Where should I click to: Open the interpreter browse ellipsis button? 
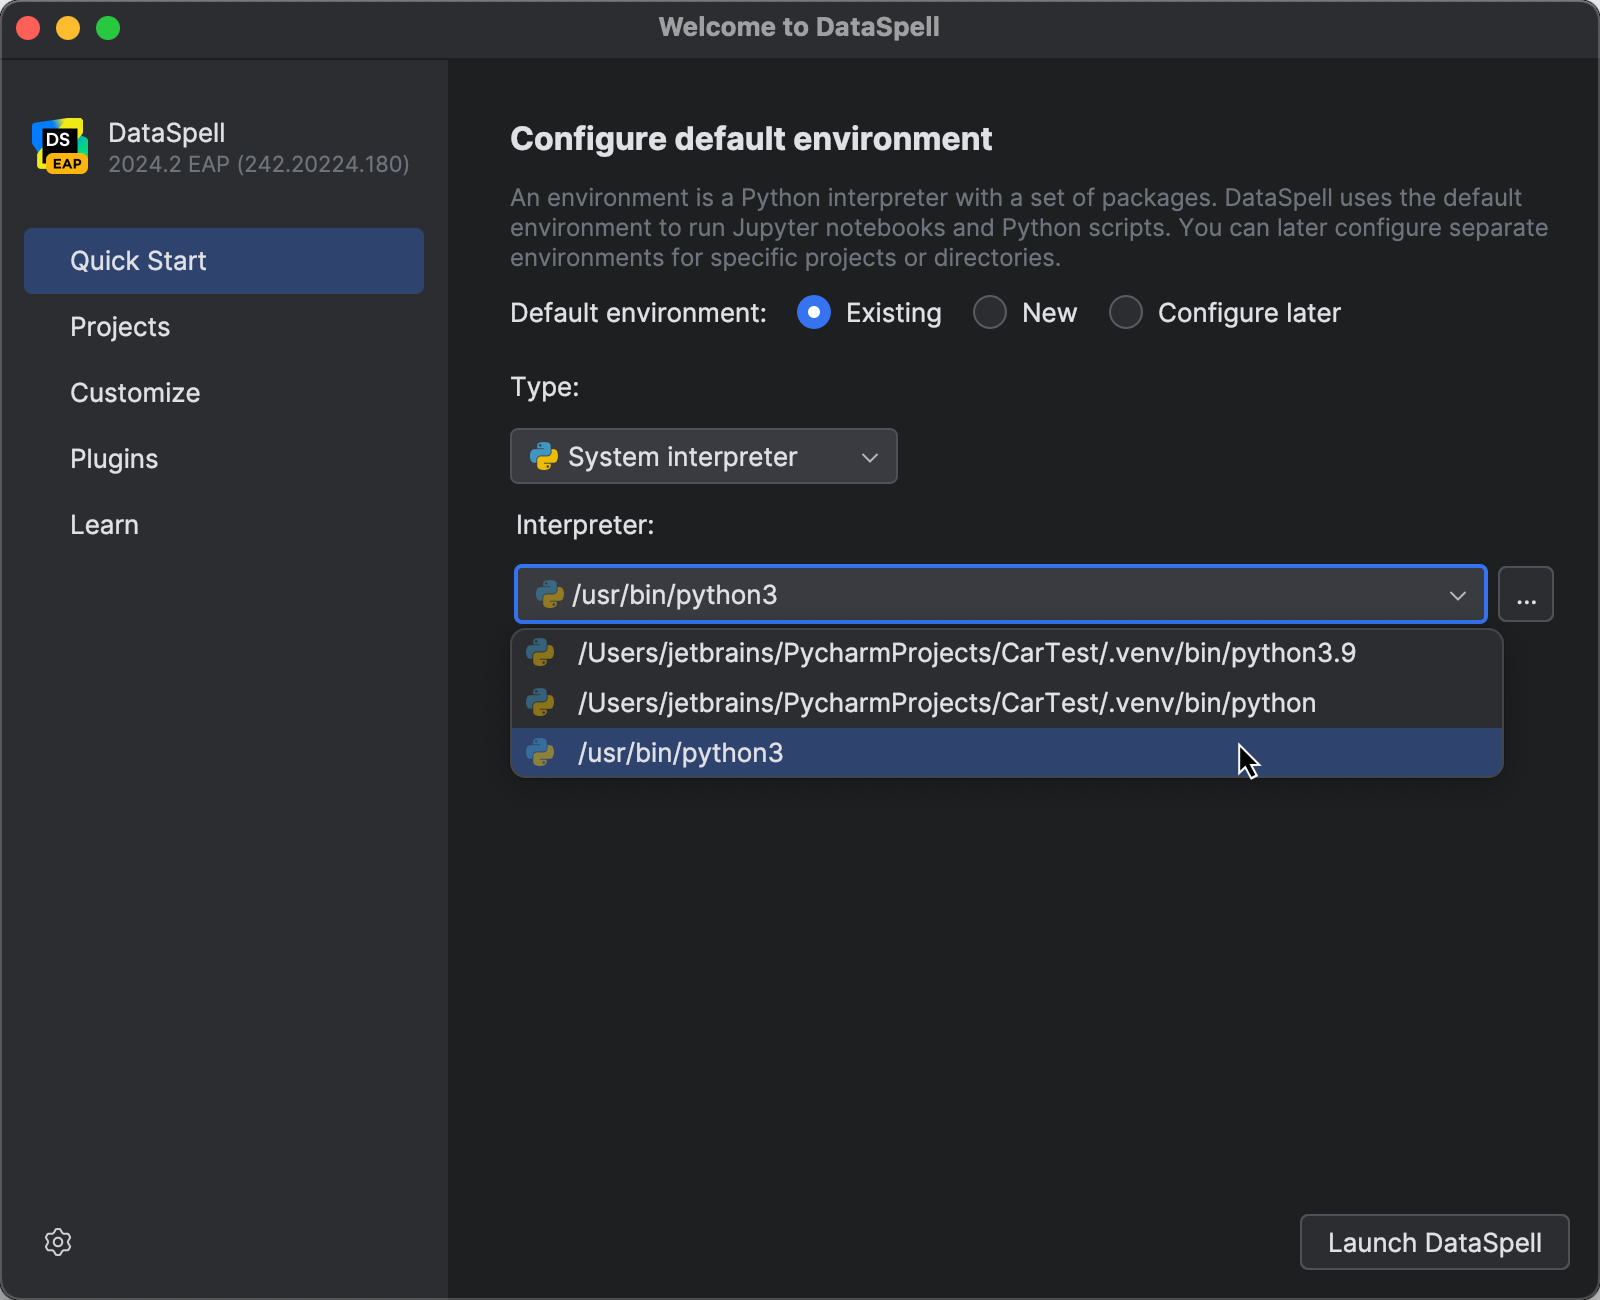click(1526, 594)
